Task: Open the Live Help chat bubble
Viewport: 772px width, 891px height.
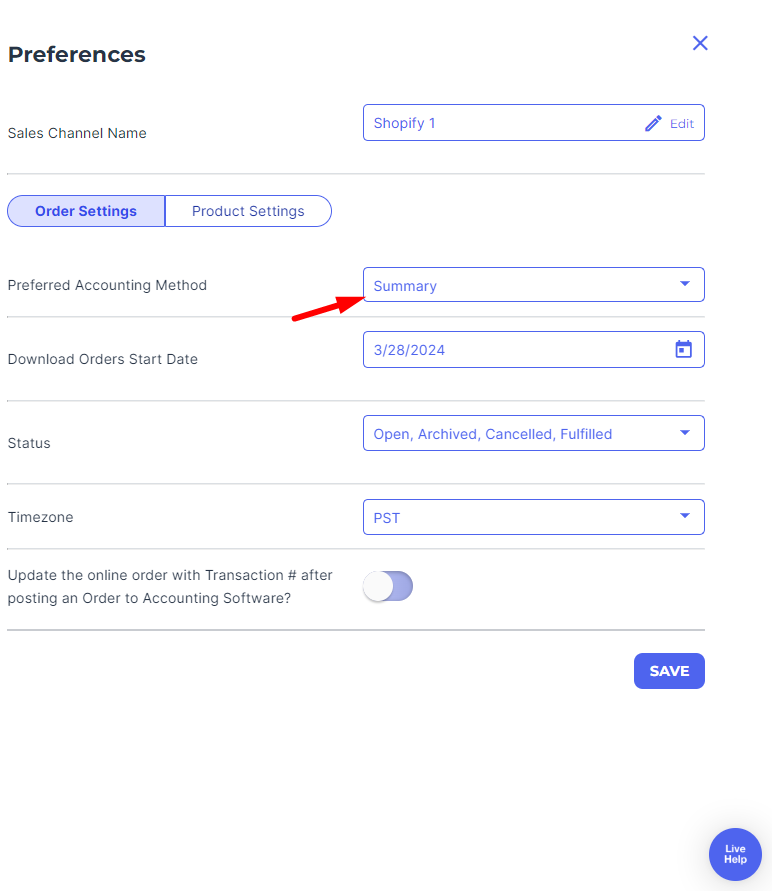Action: pyautogui.click(x=735, y=854)
